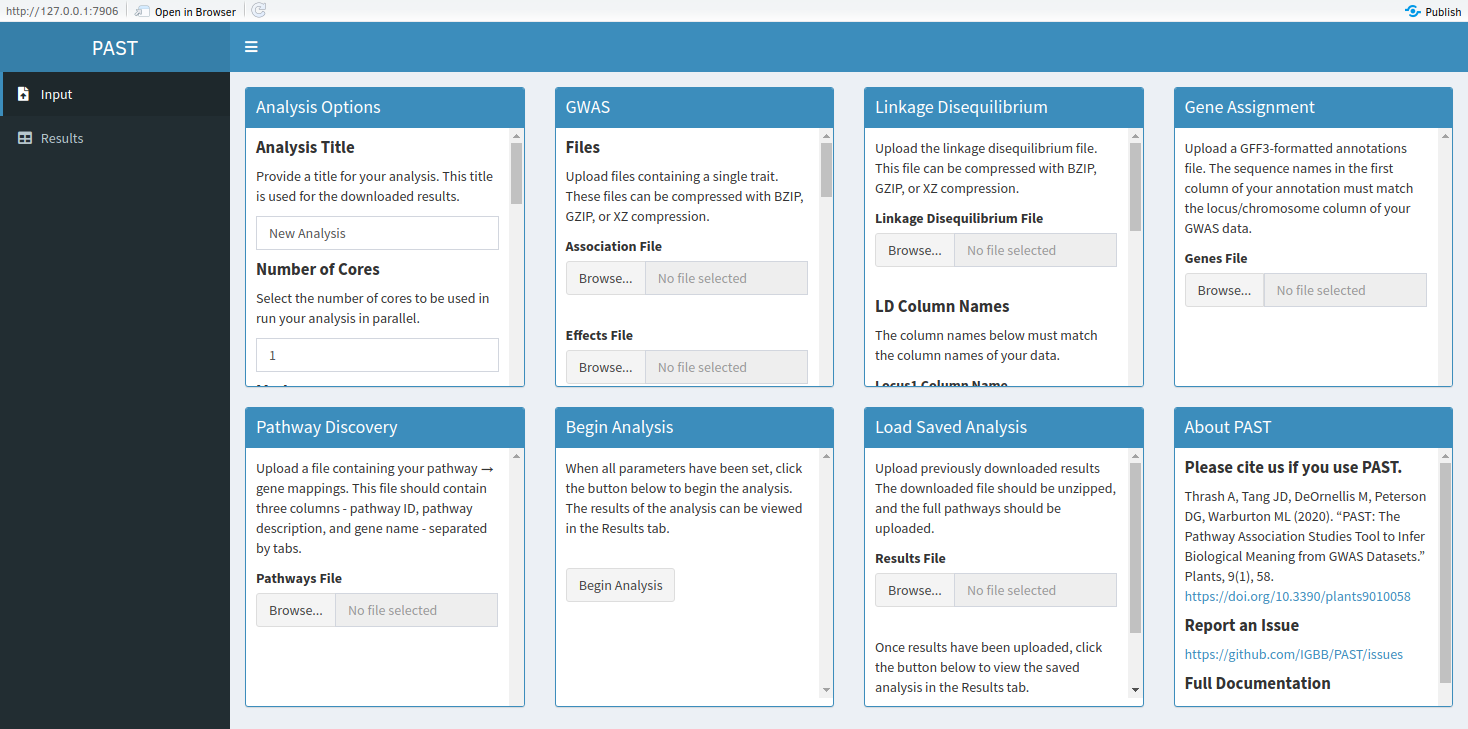Click the Publish icon
This screenshot has width=1468, height=729.
[1413, 11]
